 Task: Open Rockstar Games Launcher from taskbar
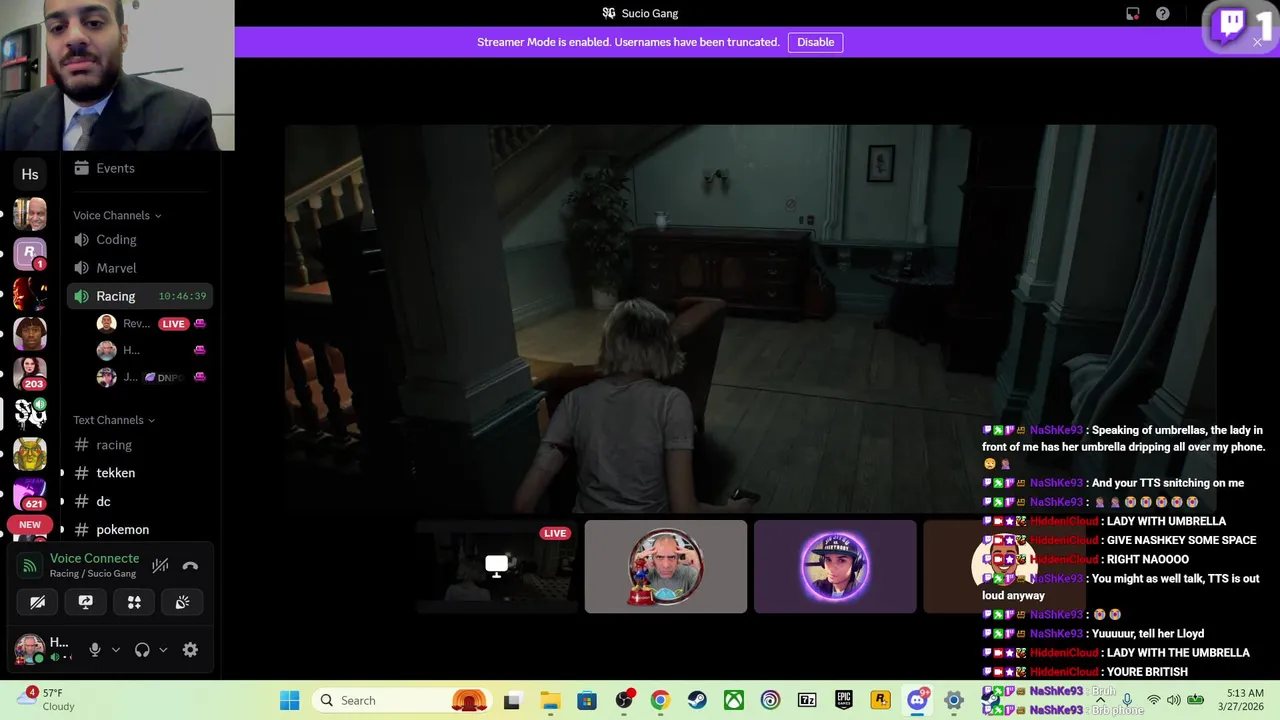(x=880, y=700)
